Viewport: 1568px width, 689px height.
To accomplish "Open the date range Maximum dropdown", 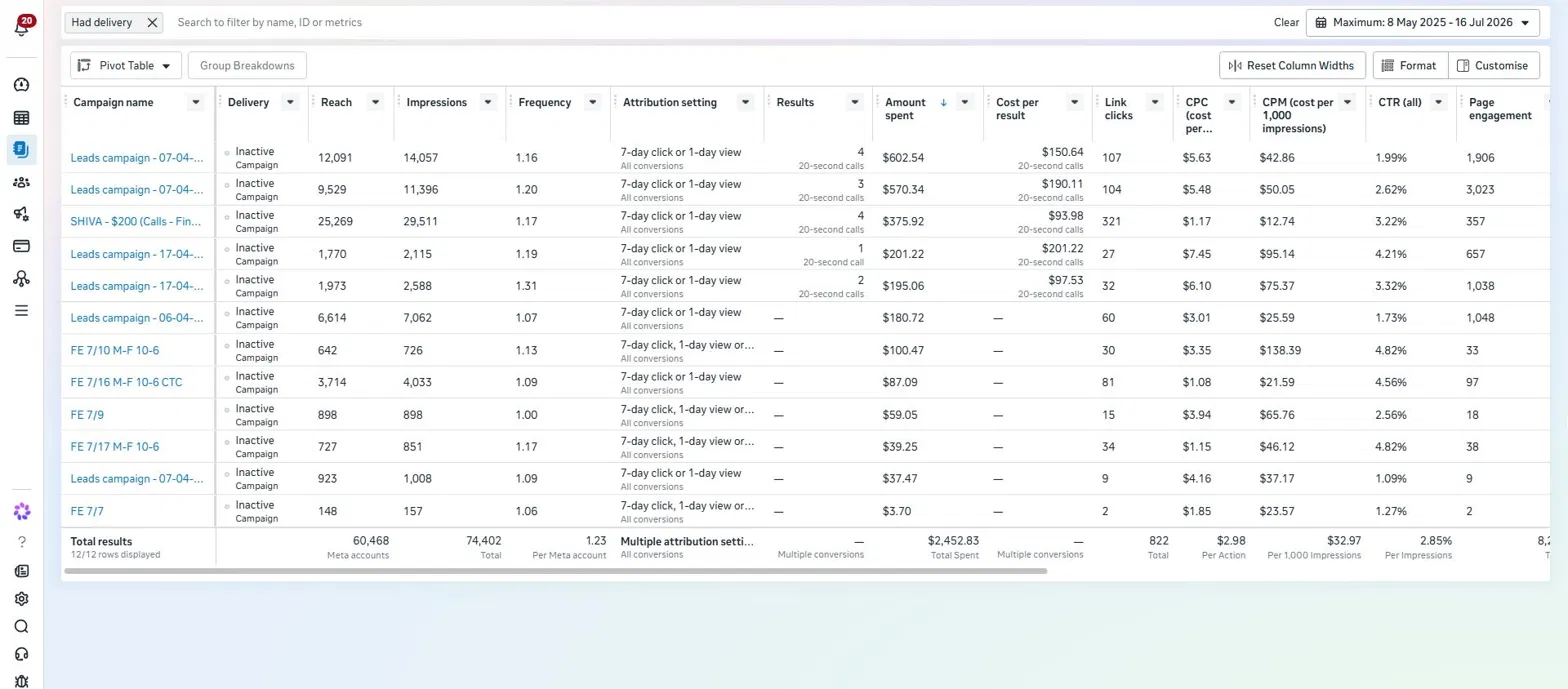I will pos(1423,22).
